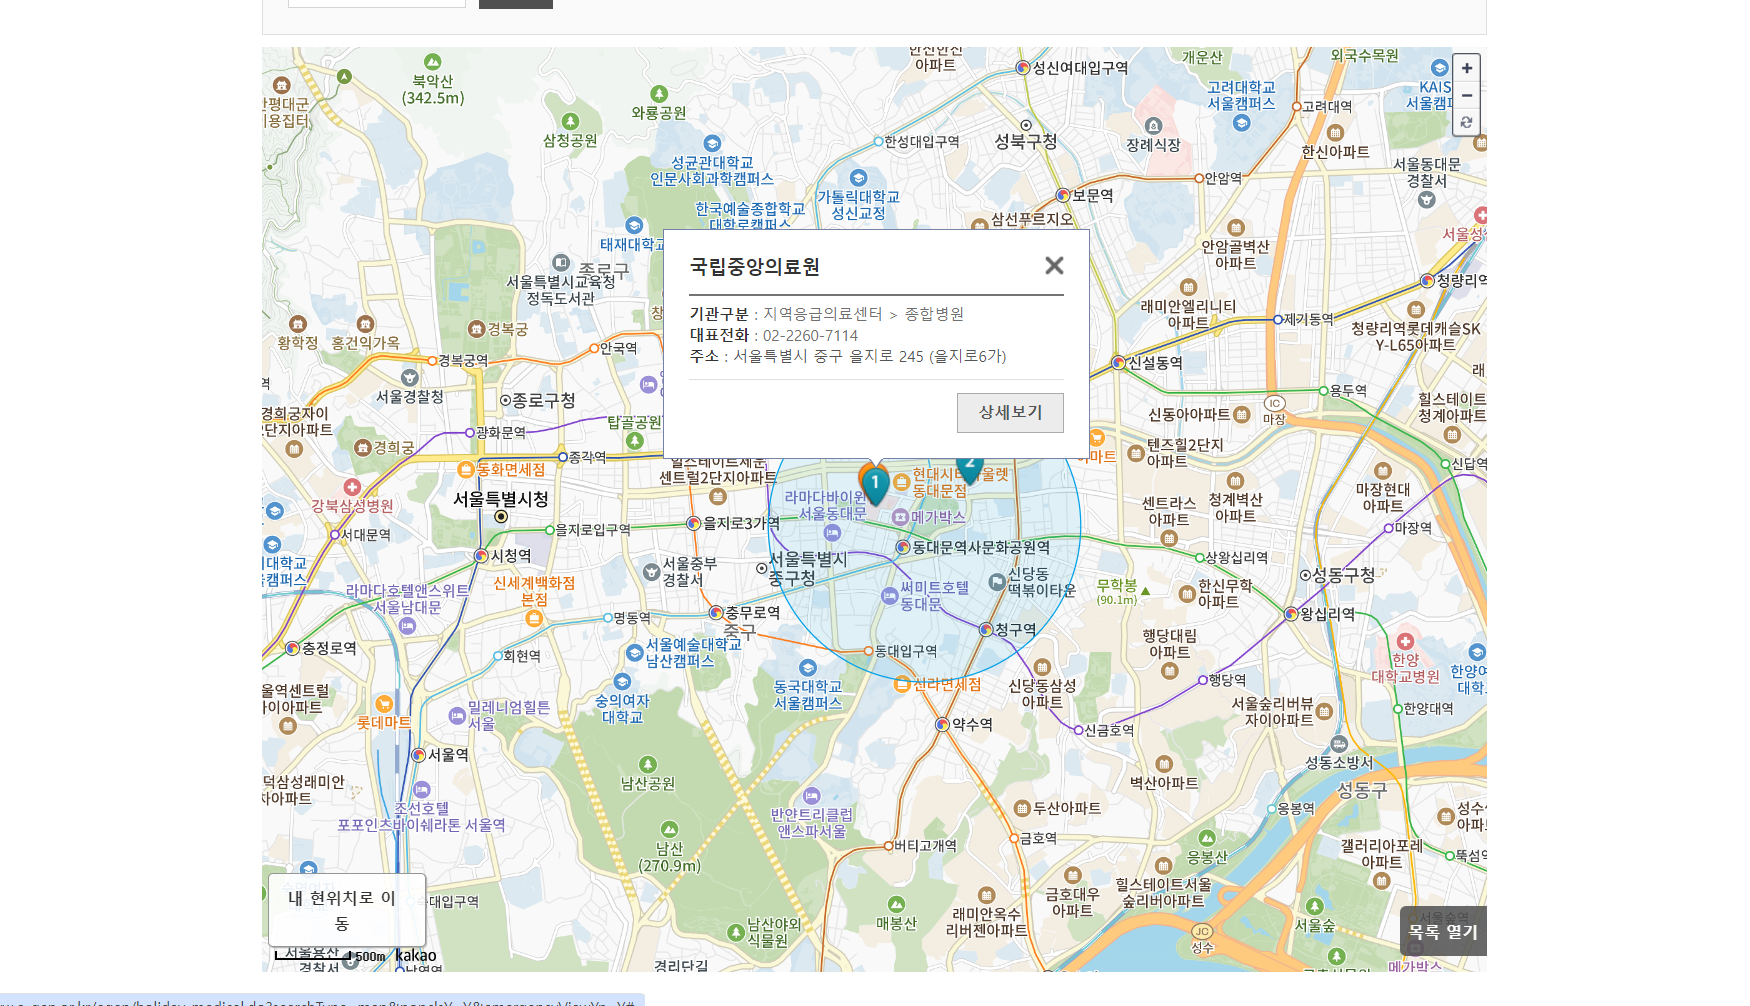The image size is (1750, 1006).
Task: Open 상세보기 details for 국립중앙의료원
Action: [1010, 412]
